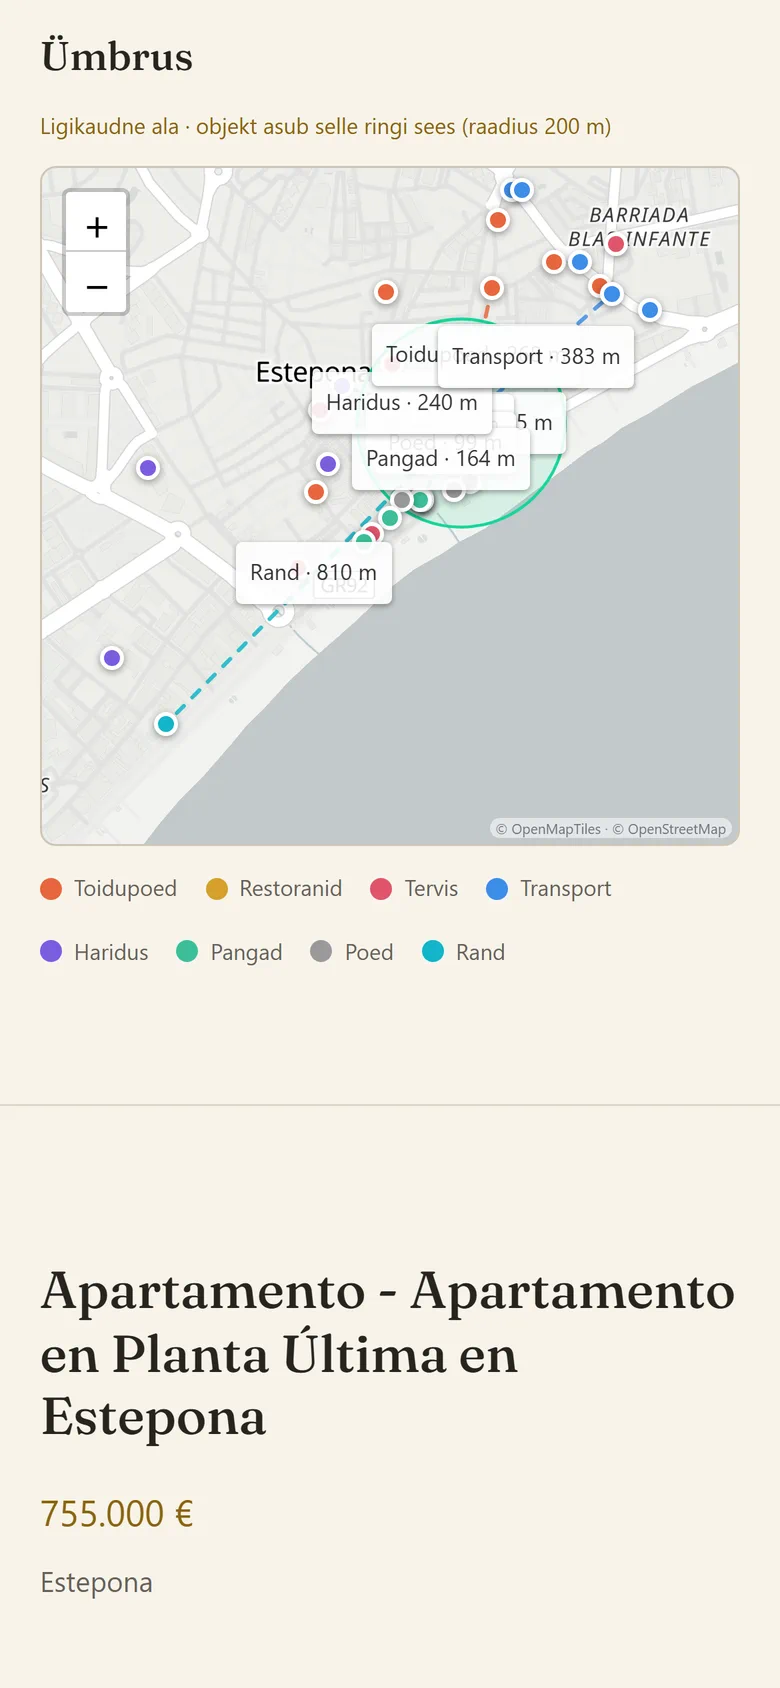
Task: Select the 'Haridus · 240 m' label
Action: coord(402,403)
